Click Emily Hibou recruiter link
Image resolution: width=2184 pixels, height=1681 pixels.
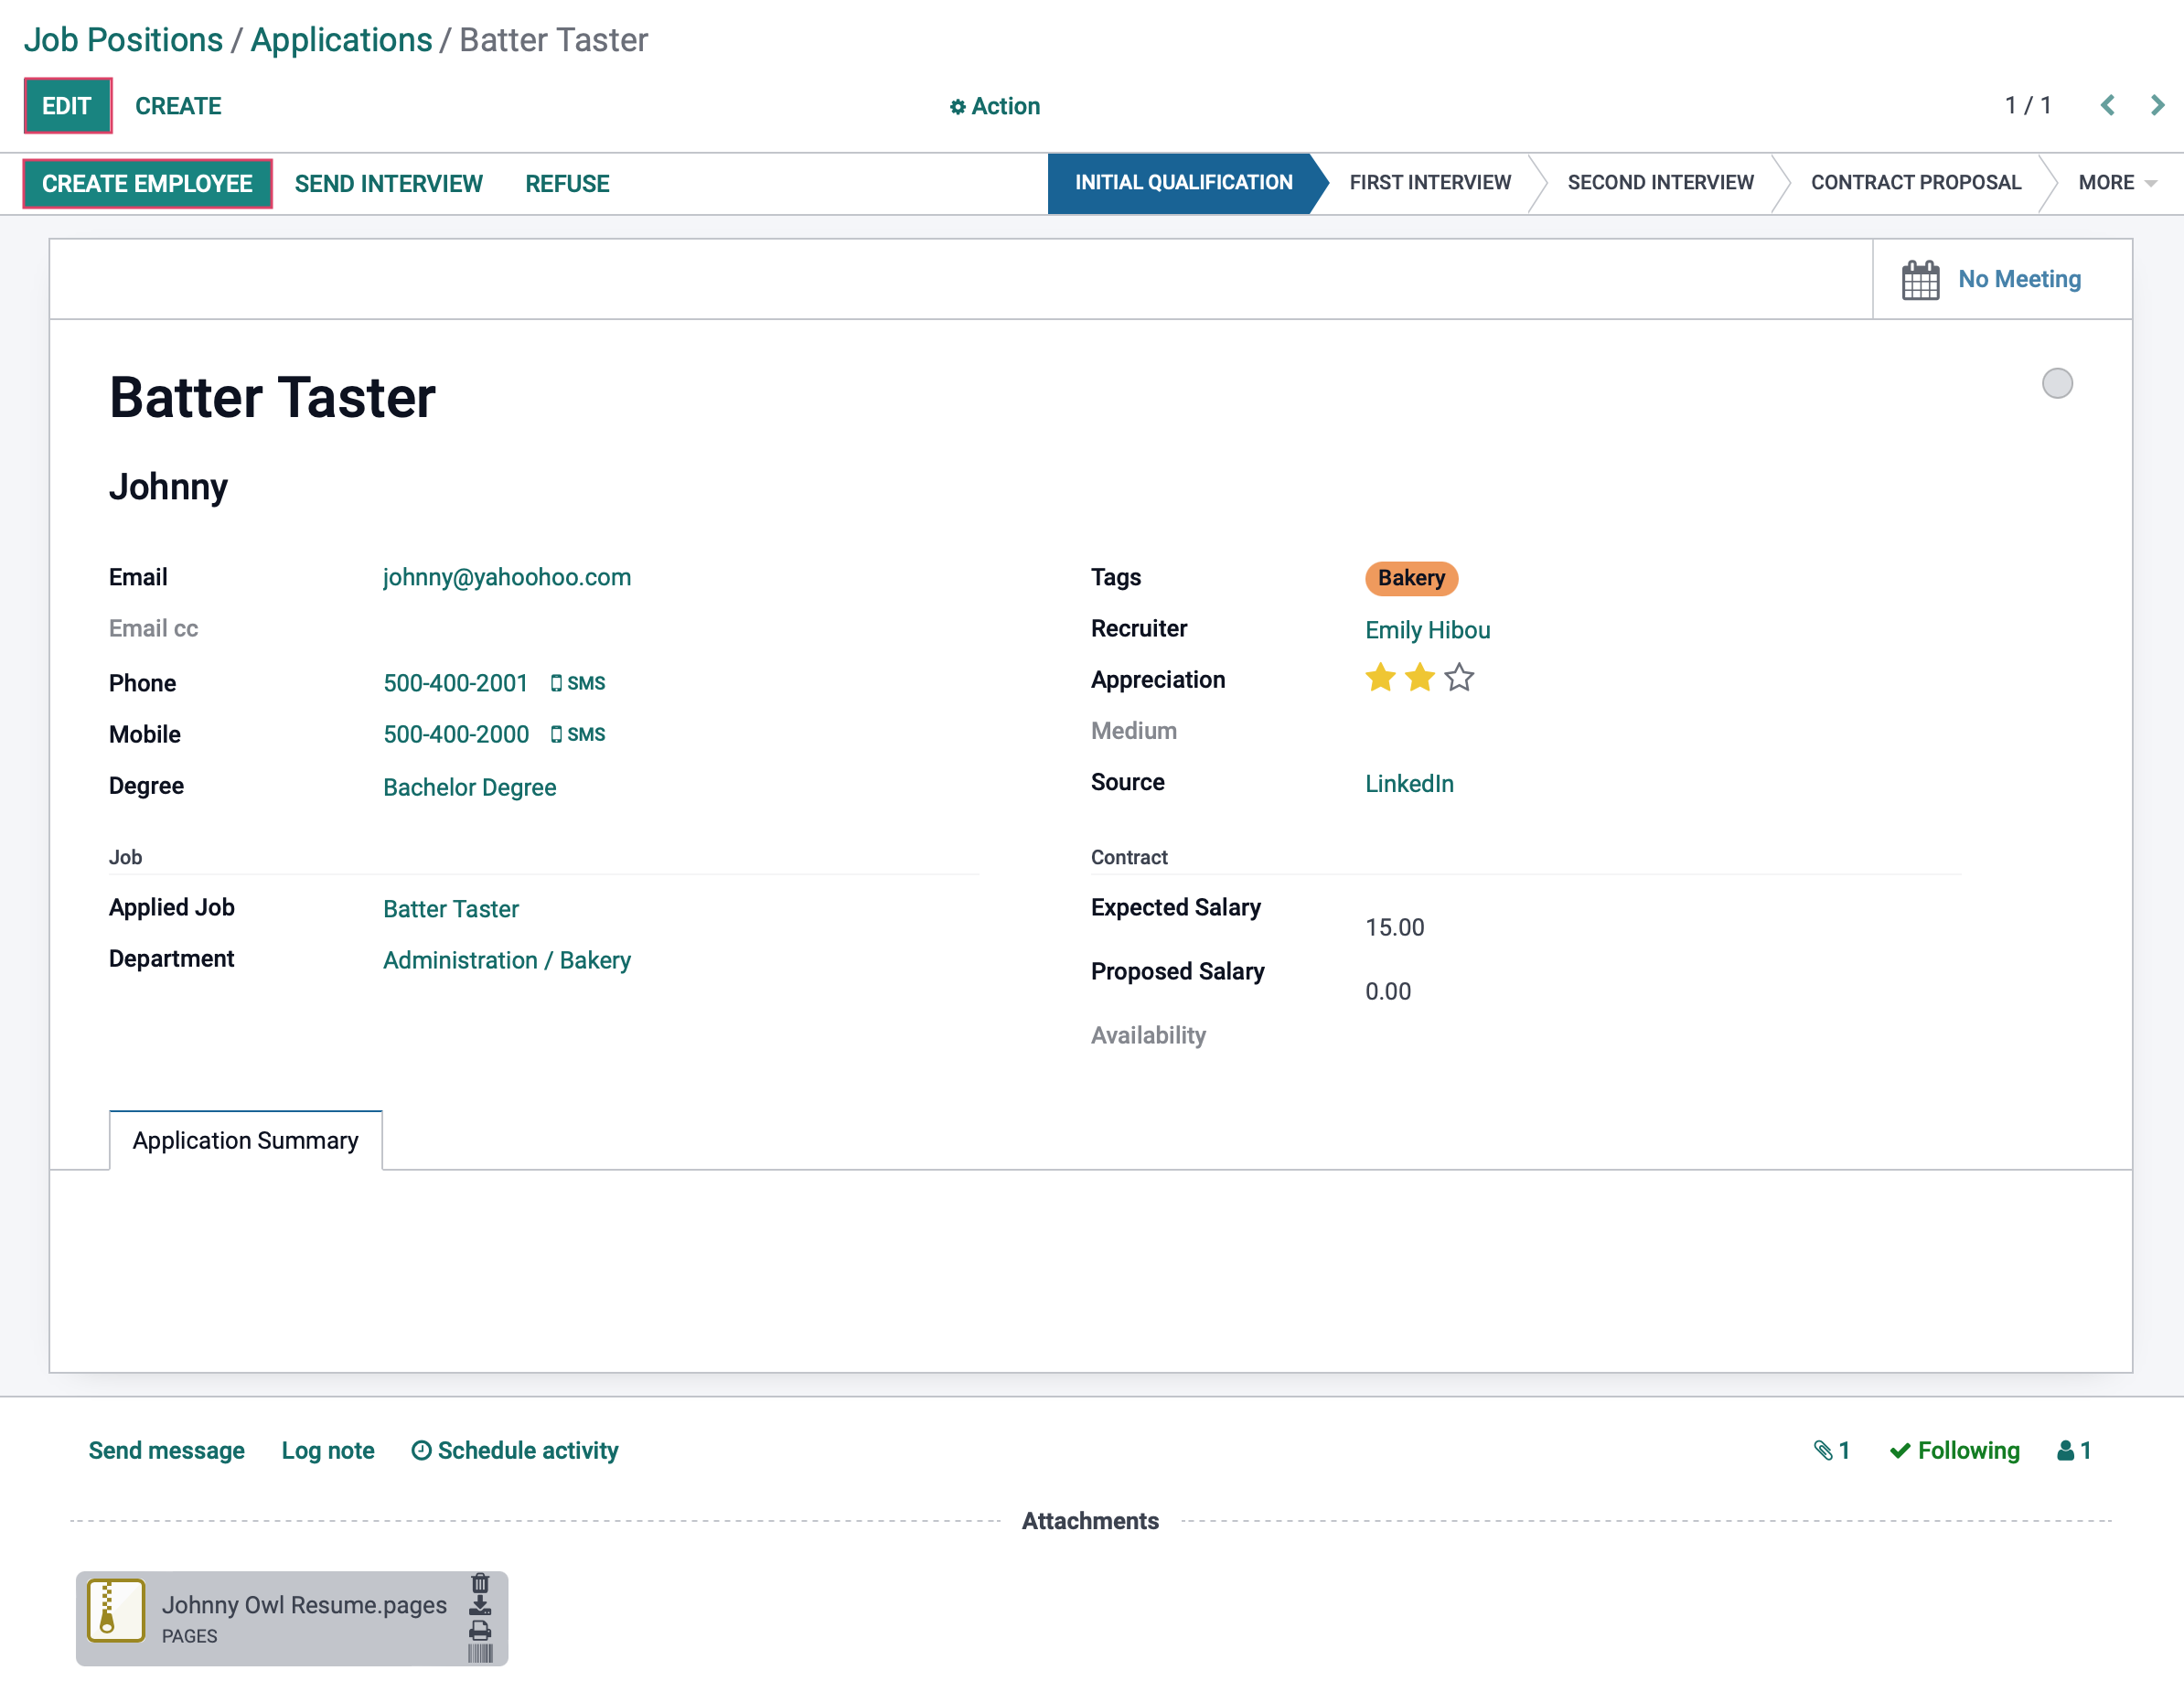1425,628
